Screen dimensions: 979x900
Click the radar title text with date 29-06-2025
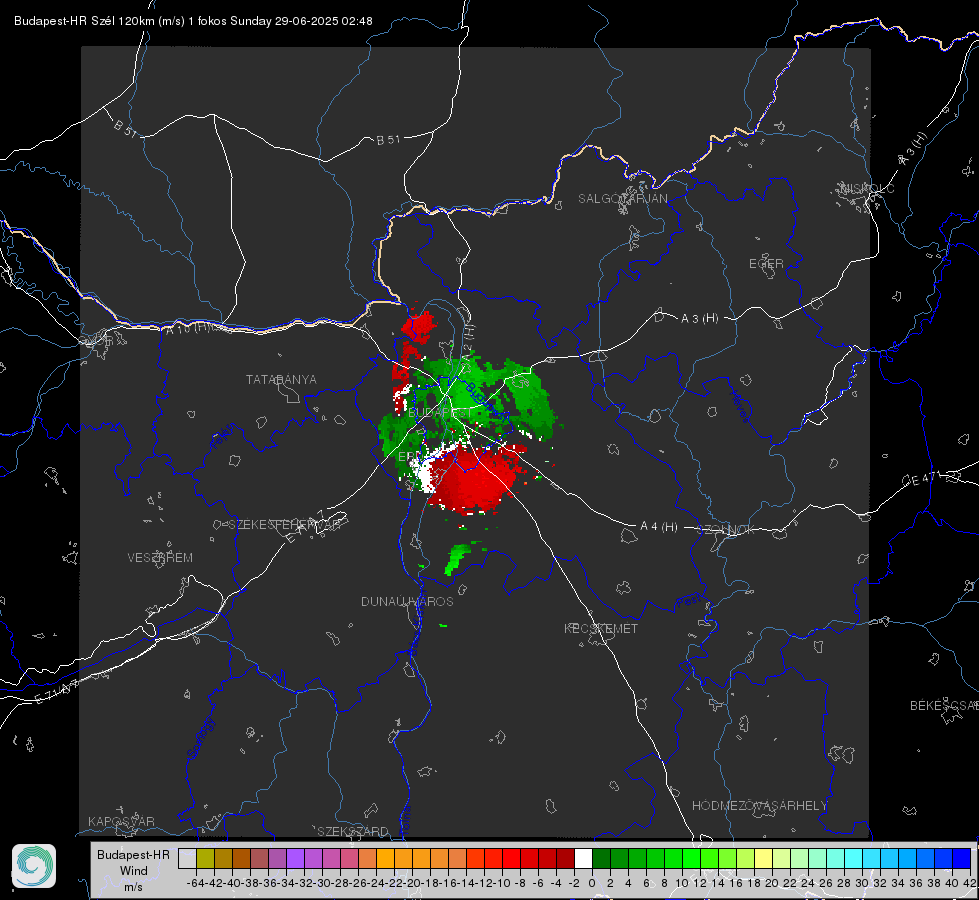[x=193, y=21]
